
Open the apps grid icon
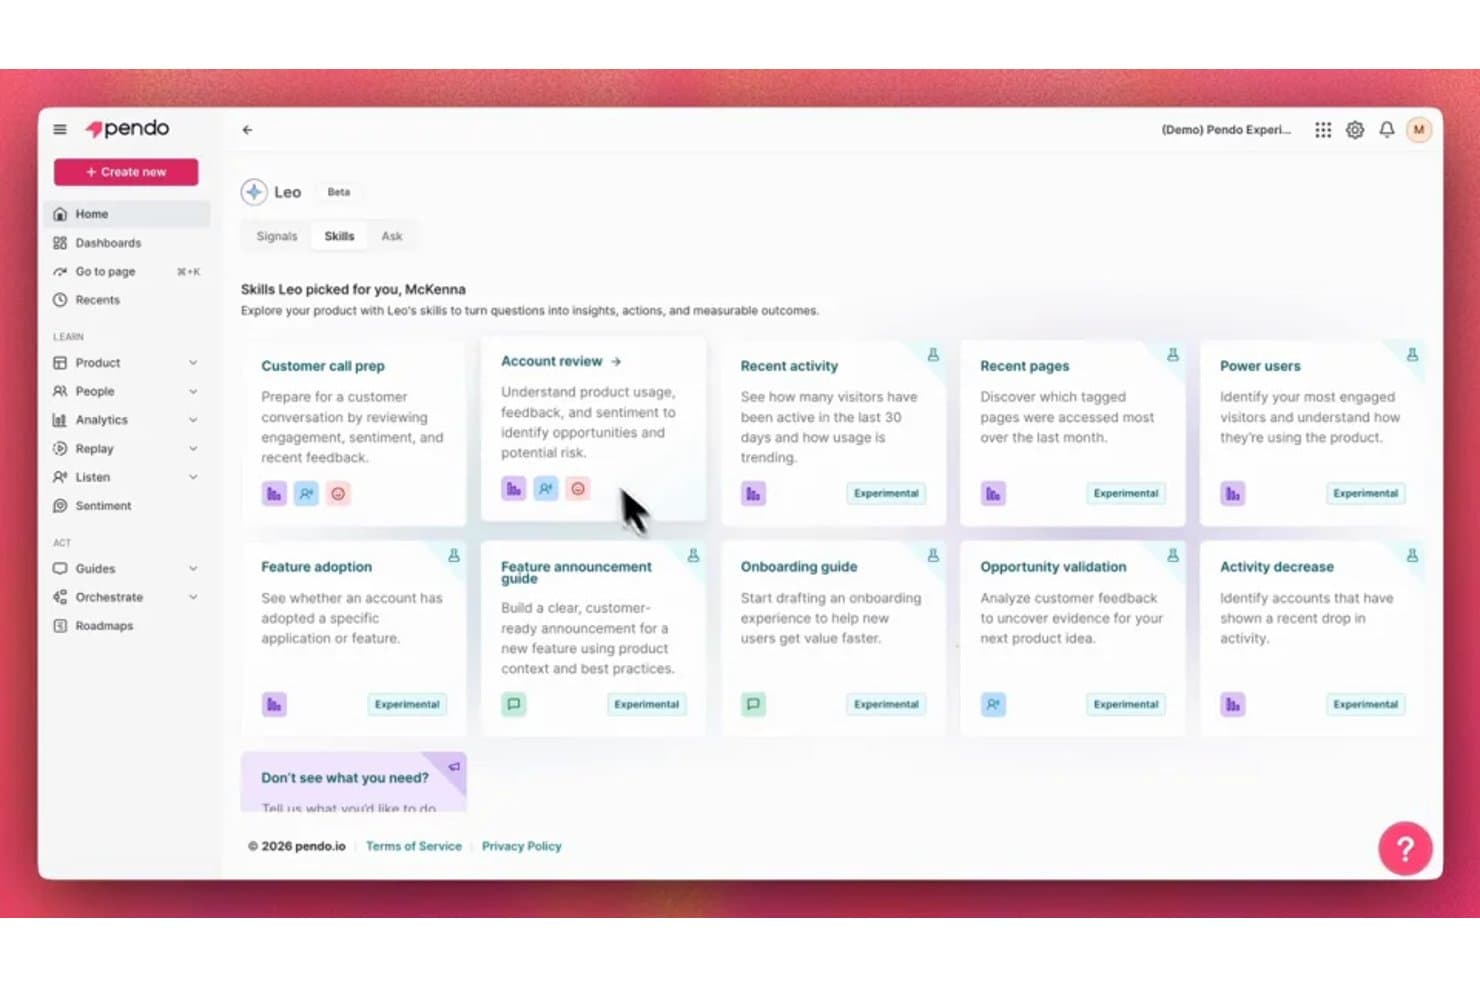click(1323, 130)
